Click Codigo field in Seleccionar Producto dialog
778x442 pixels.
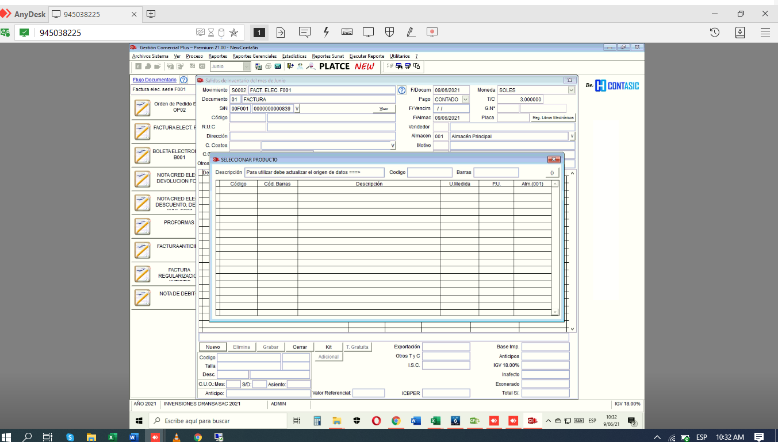tap(430, 172)
